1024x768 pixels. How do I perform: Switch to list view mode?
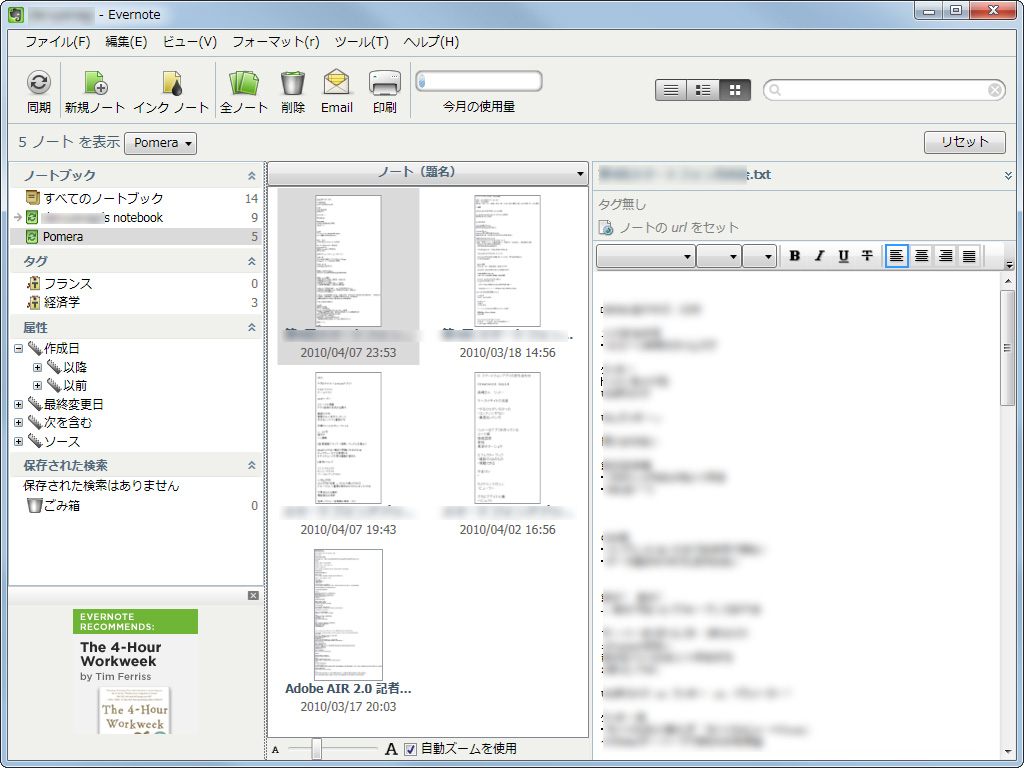670,89
